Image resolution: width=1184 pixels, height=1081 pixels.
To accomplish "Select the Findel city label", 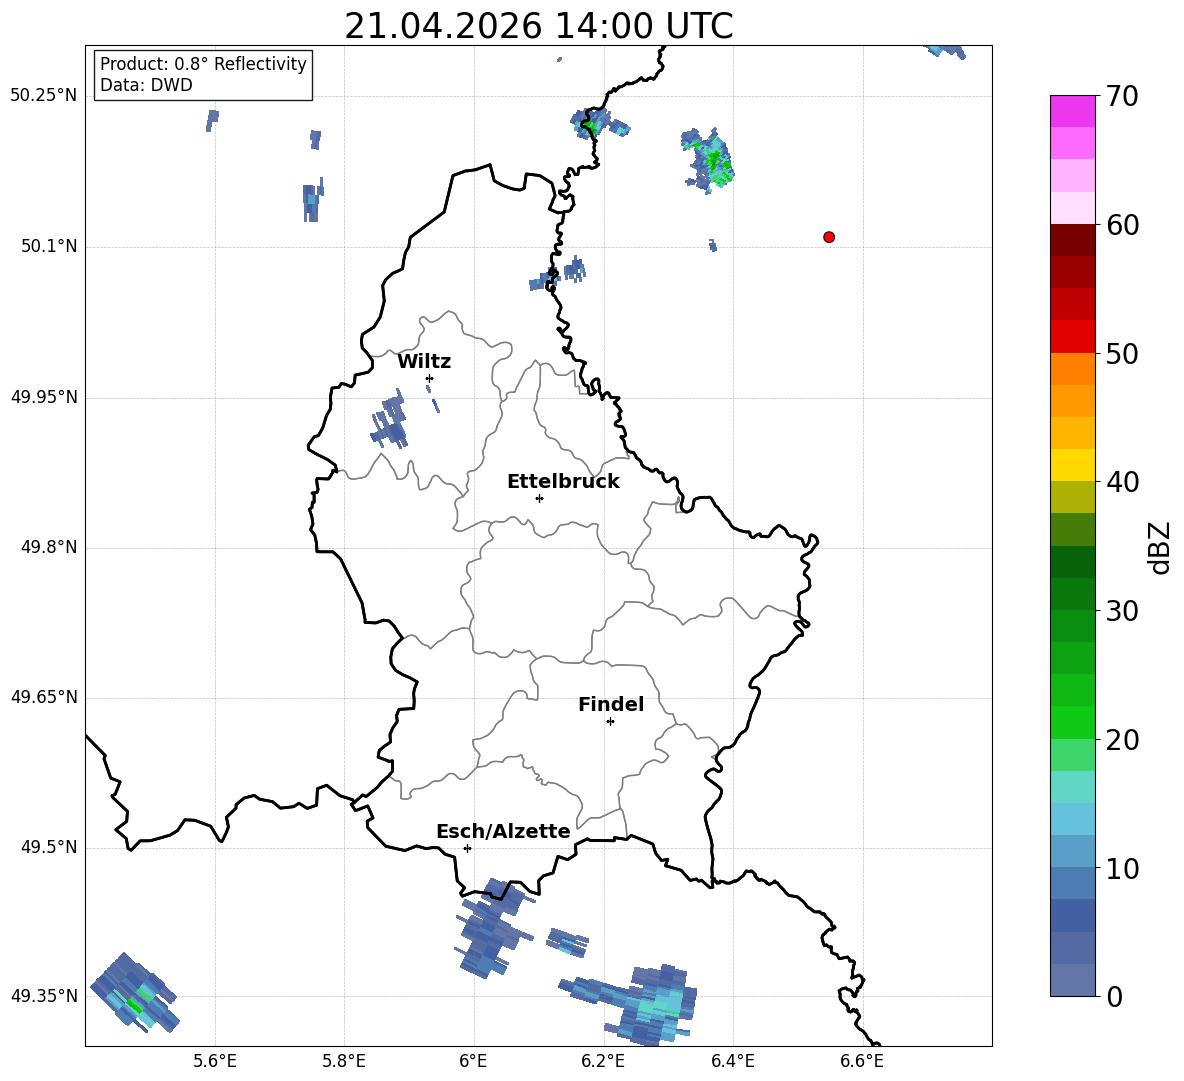I will tap(611, 704).
